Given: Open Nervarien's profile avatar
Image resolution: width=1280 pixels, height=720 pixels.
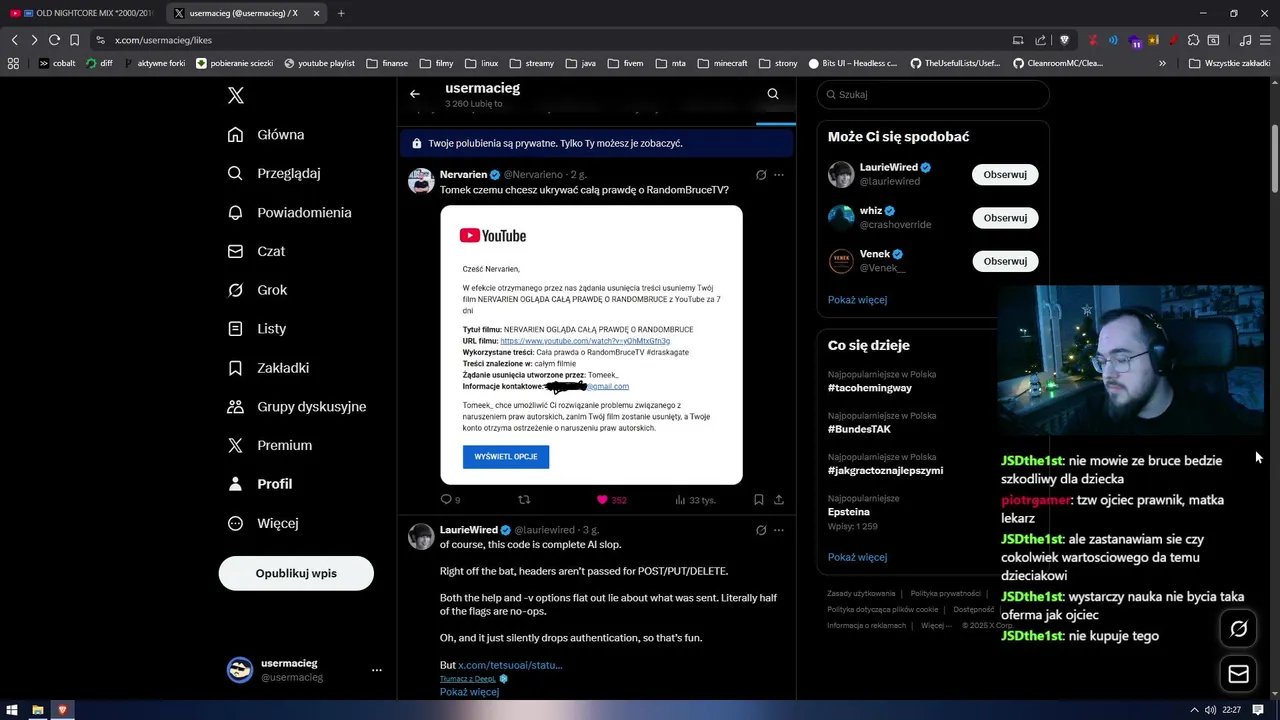Looking at the screenshot, I should coord(421,181).
